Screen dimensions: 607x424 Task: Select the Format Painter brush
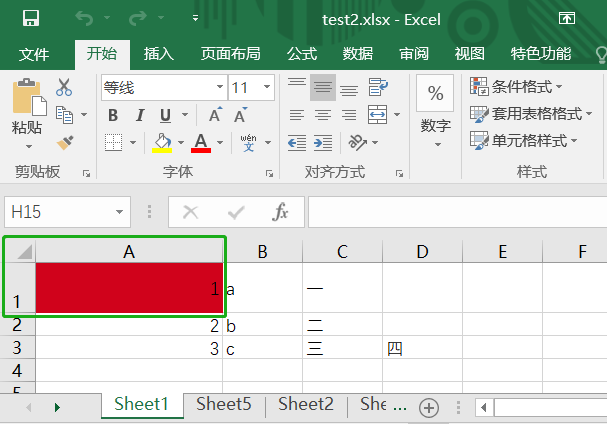coord(66,143)
